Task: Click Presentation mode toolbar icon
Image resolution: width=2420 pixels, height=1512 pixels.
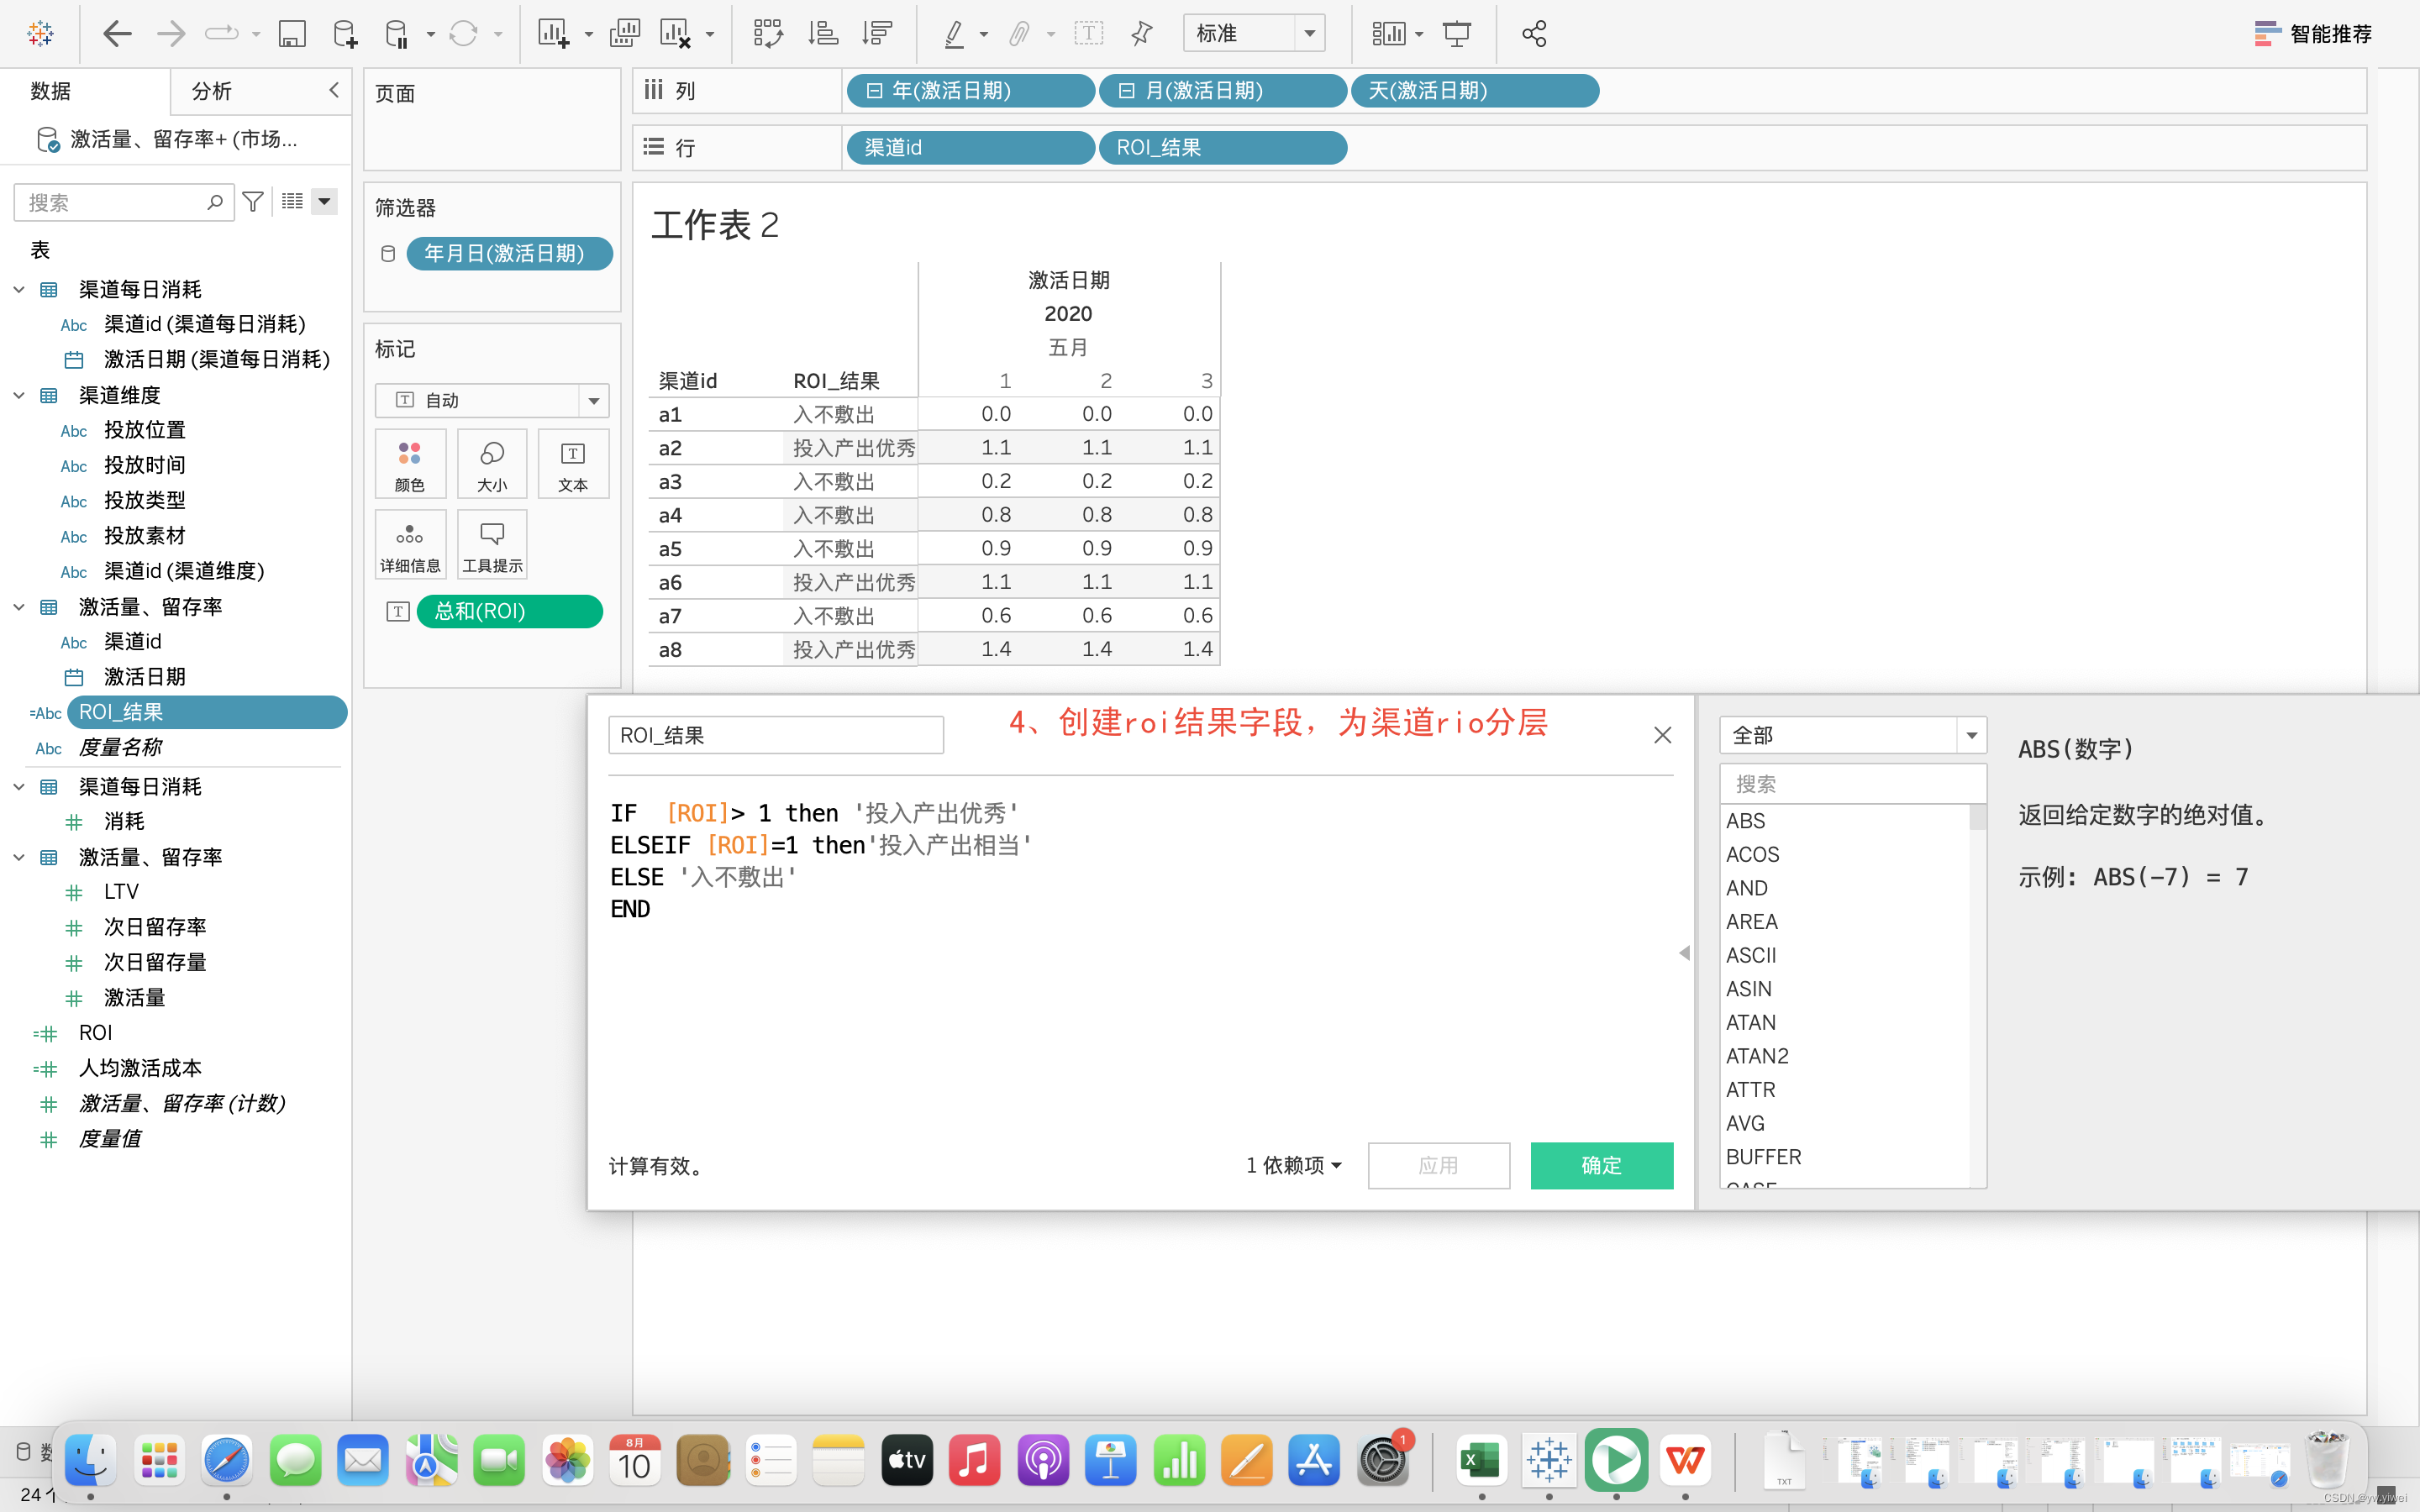Action: pyautogui.click(x=1457, y=34)
